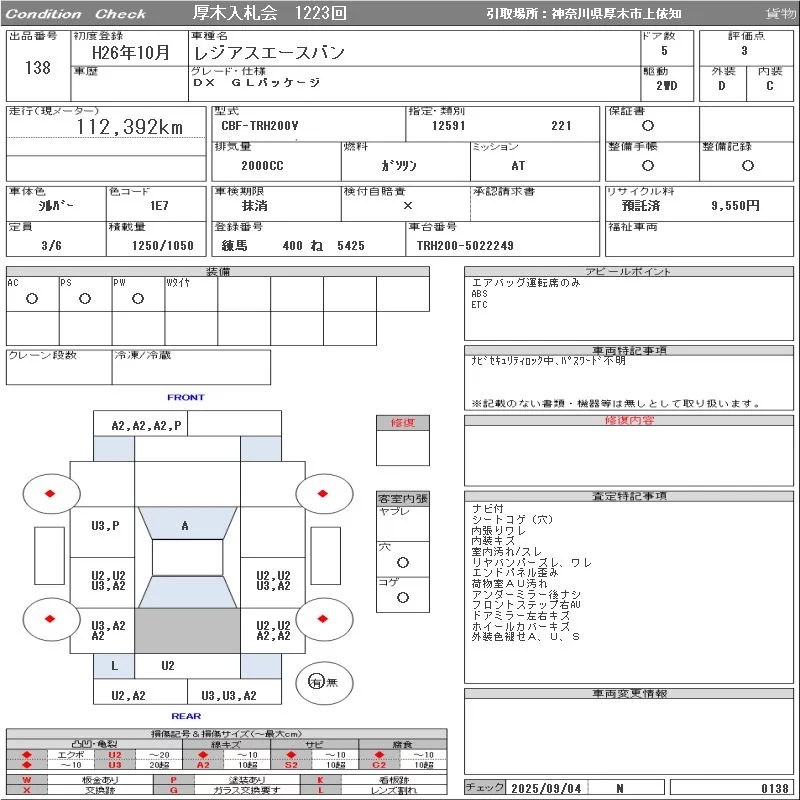The image size is (800, 800).
Task: Click the circle under 穴 in 客室内張
Action: (x=403, y=562)
